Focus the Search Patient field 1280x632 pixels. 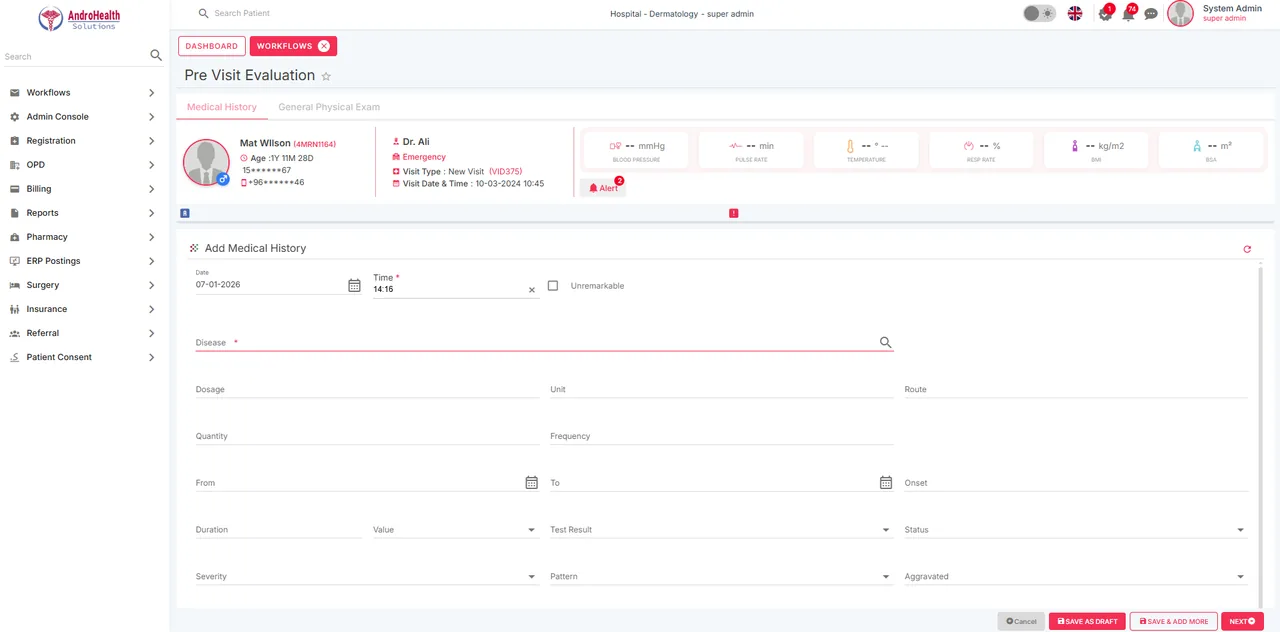tap(242, 14)
